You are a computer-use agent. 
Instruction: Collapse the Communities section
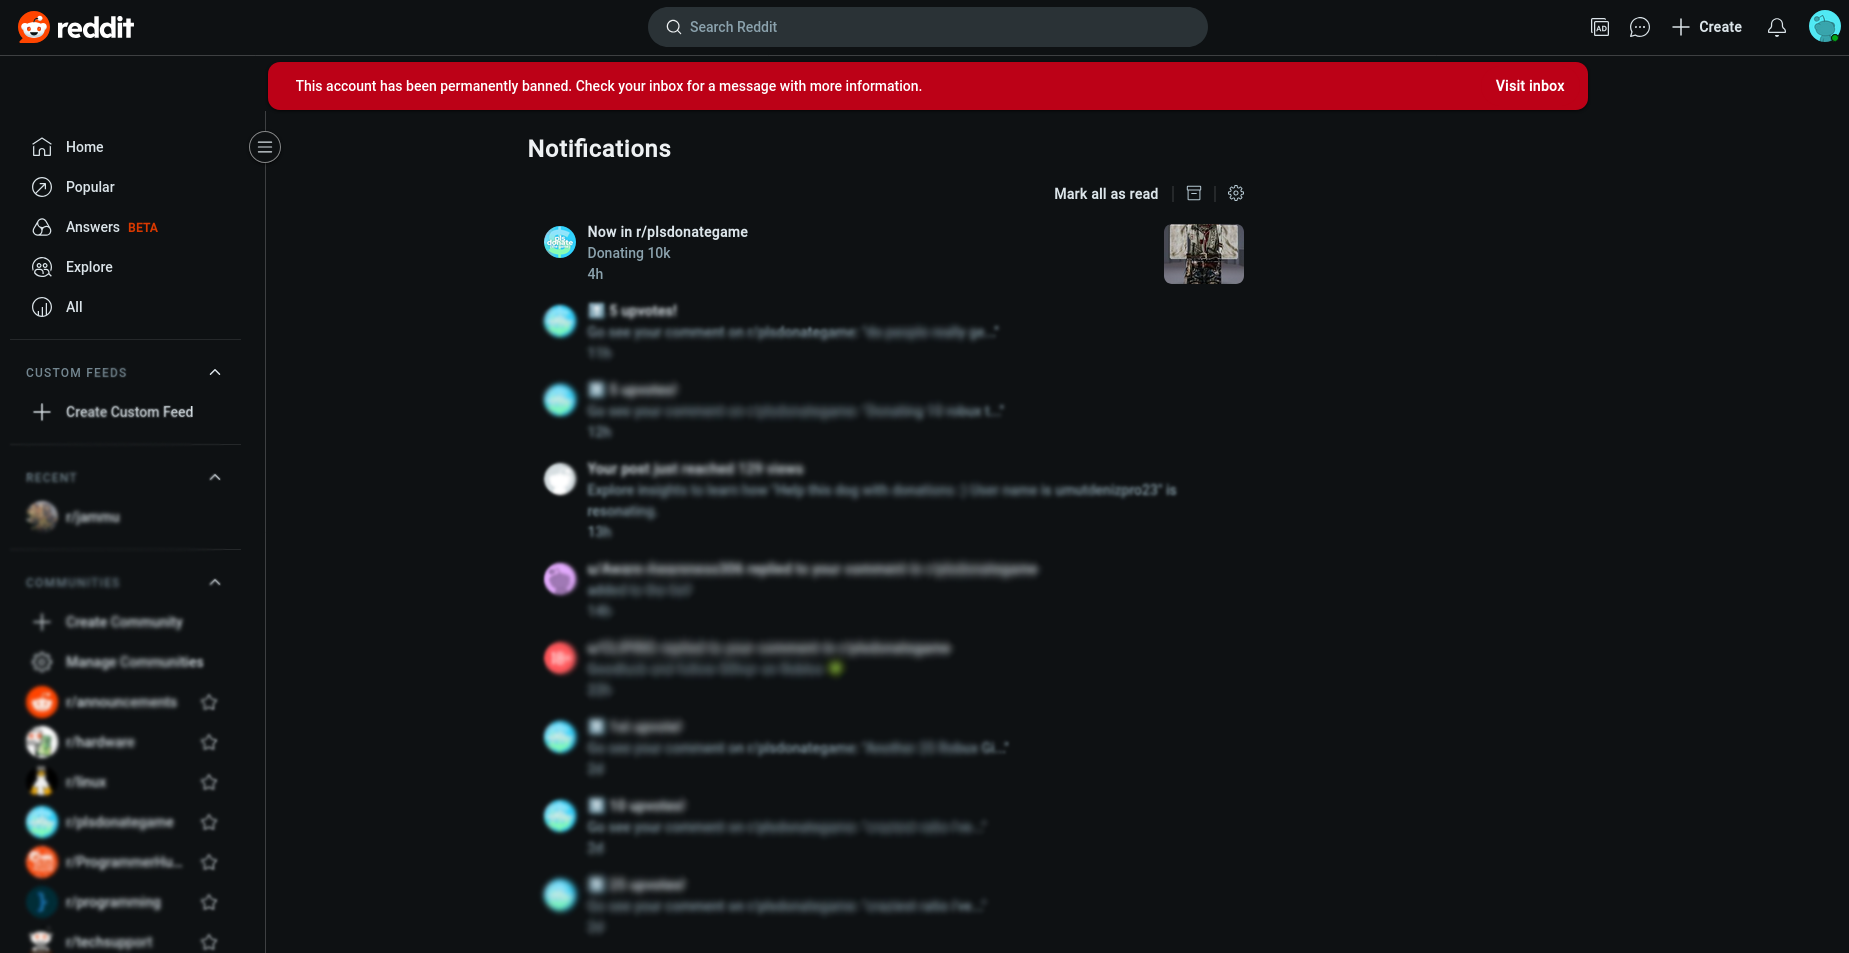215,582
